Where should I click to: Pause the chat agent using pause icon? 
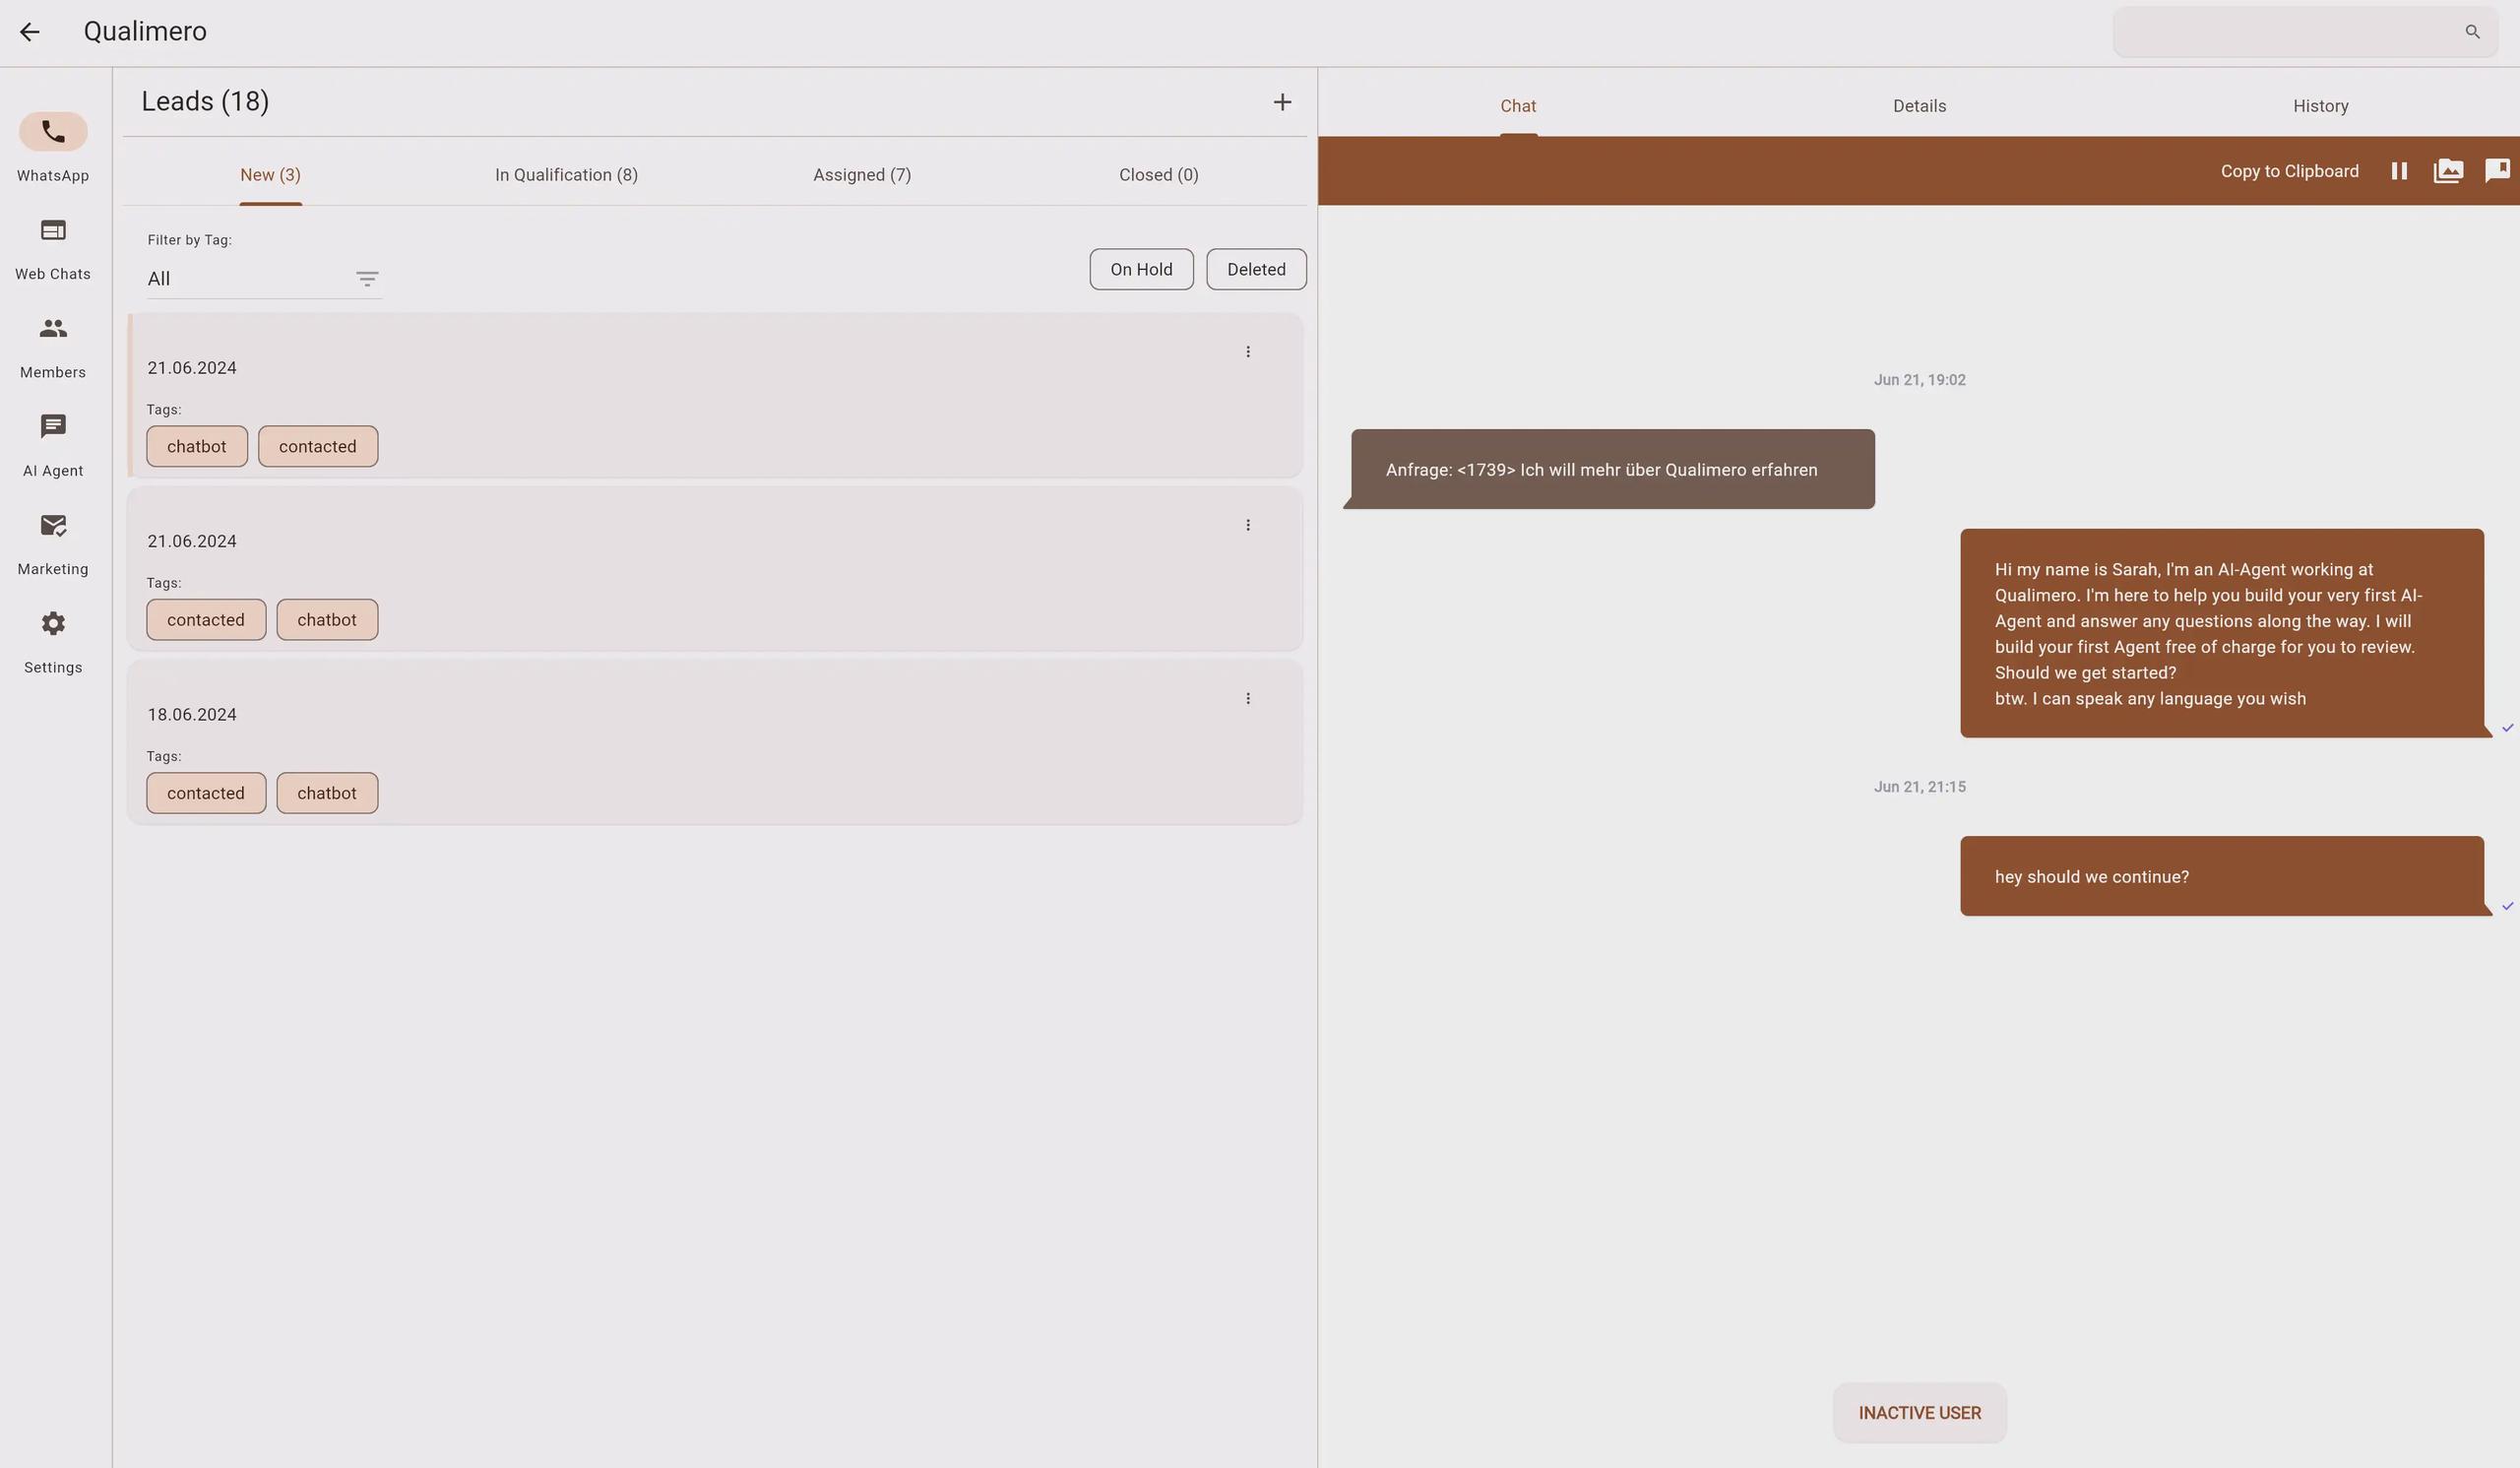[2399, 171]
